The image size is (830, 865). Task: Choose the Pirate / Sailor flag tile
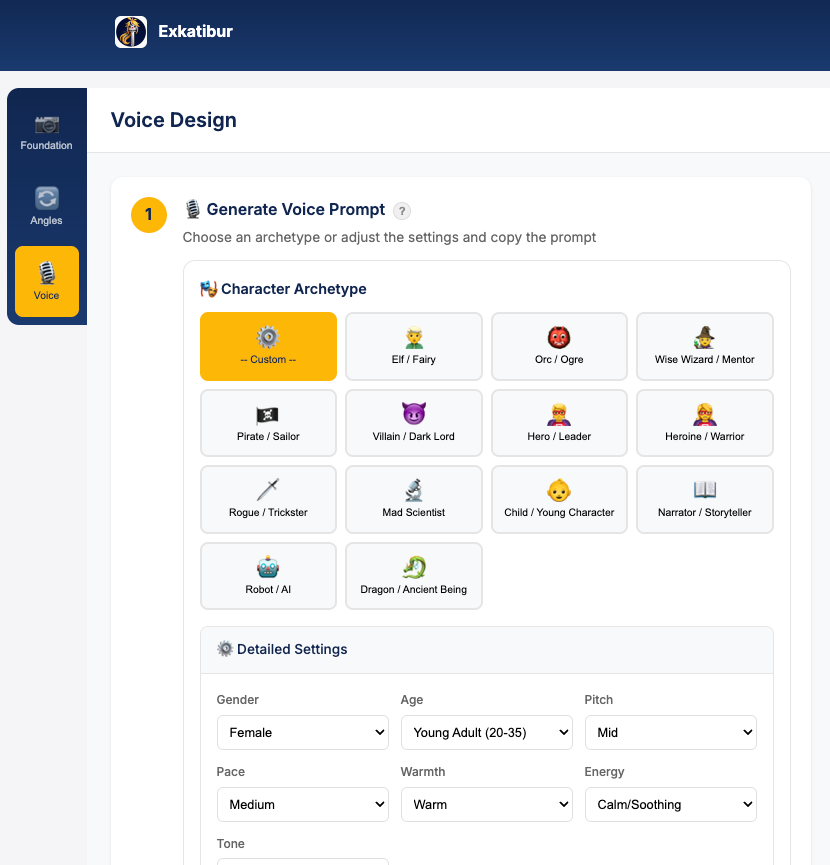pyautogui.click(x=268, y=423)
